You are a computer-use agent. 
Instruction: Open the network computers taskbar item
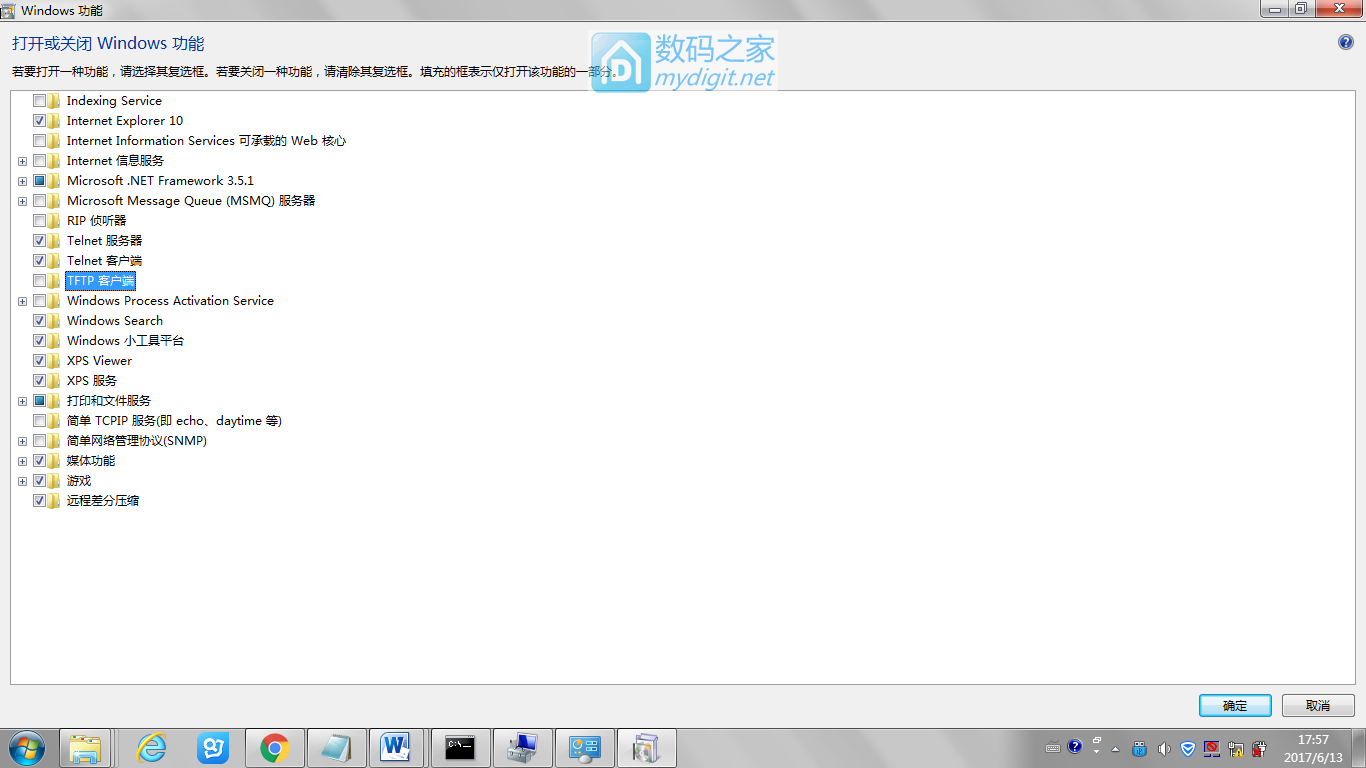point(522,748)
